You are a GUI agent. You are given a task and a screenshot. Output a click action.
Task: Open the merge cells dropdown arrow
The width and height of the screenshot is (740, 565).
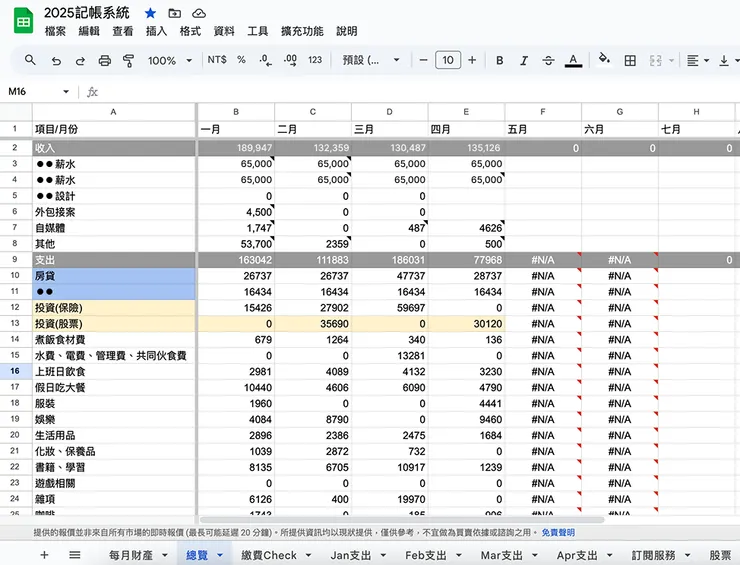tap(671, 60)
